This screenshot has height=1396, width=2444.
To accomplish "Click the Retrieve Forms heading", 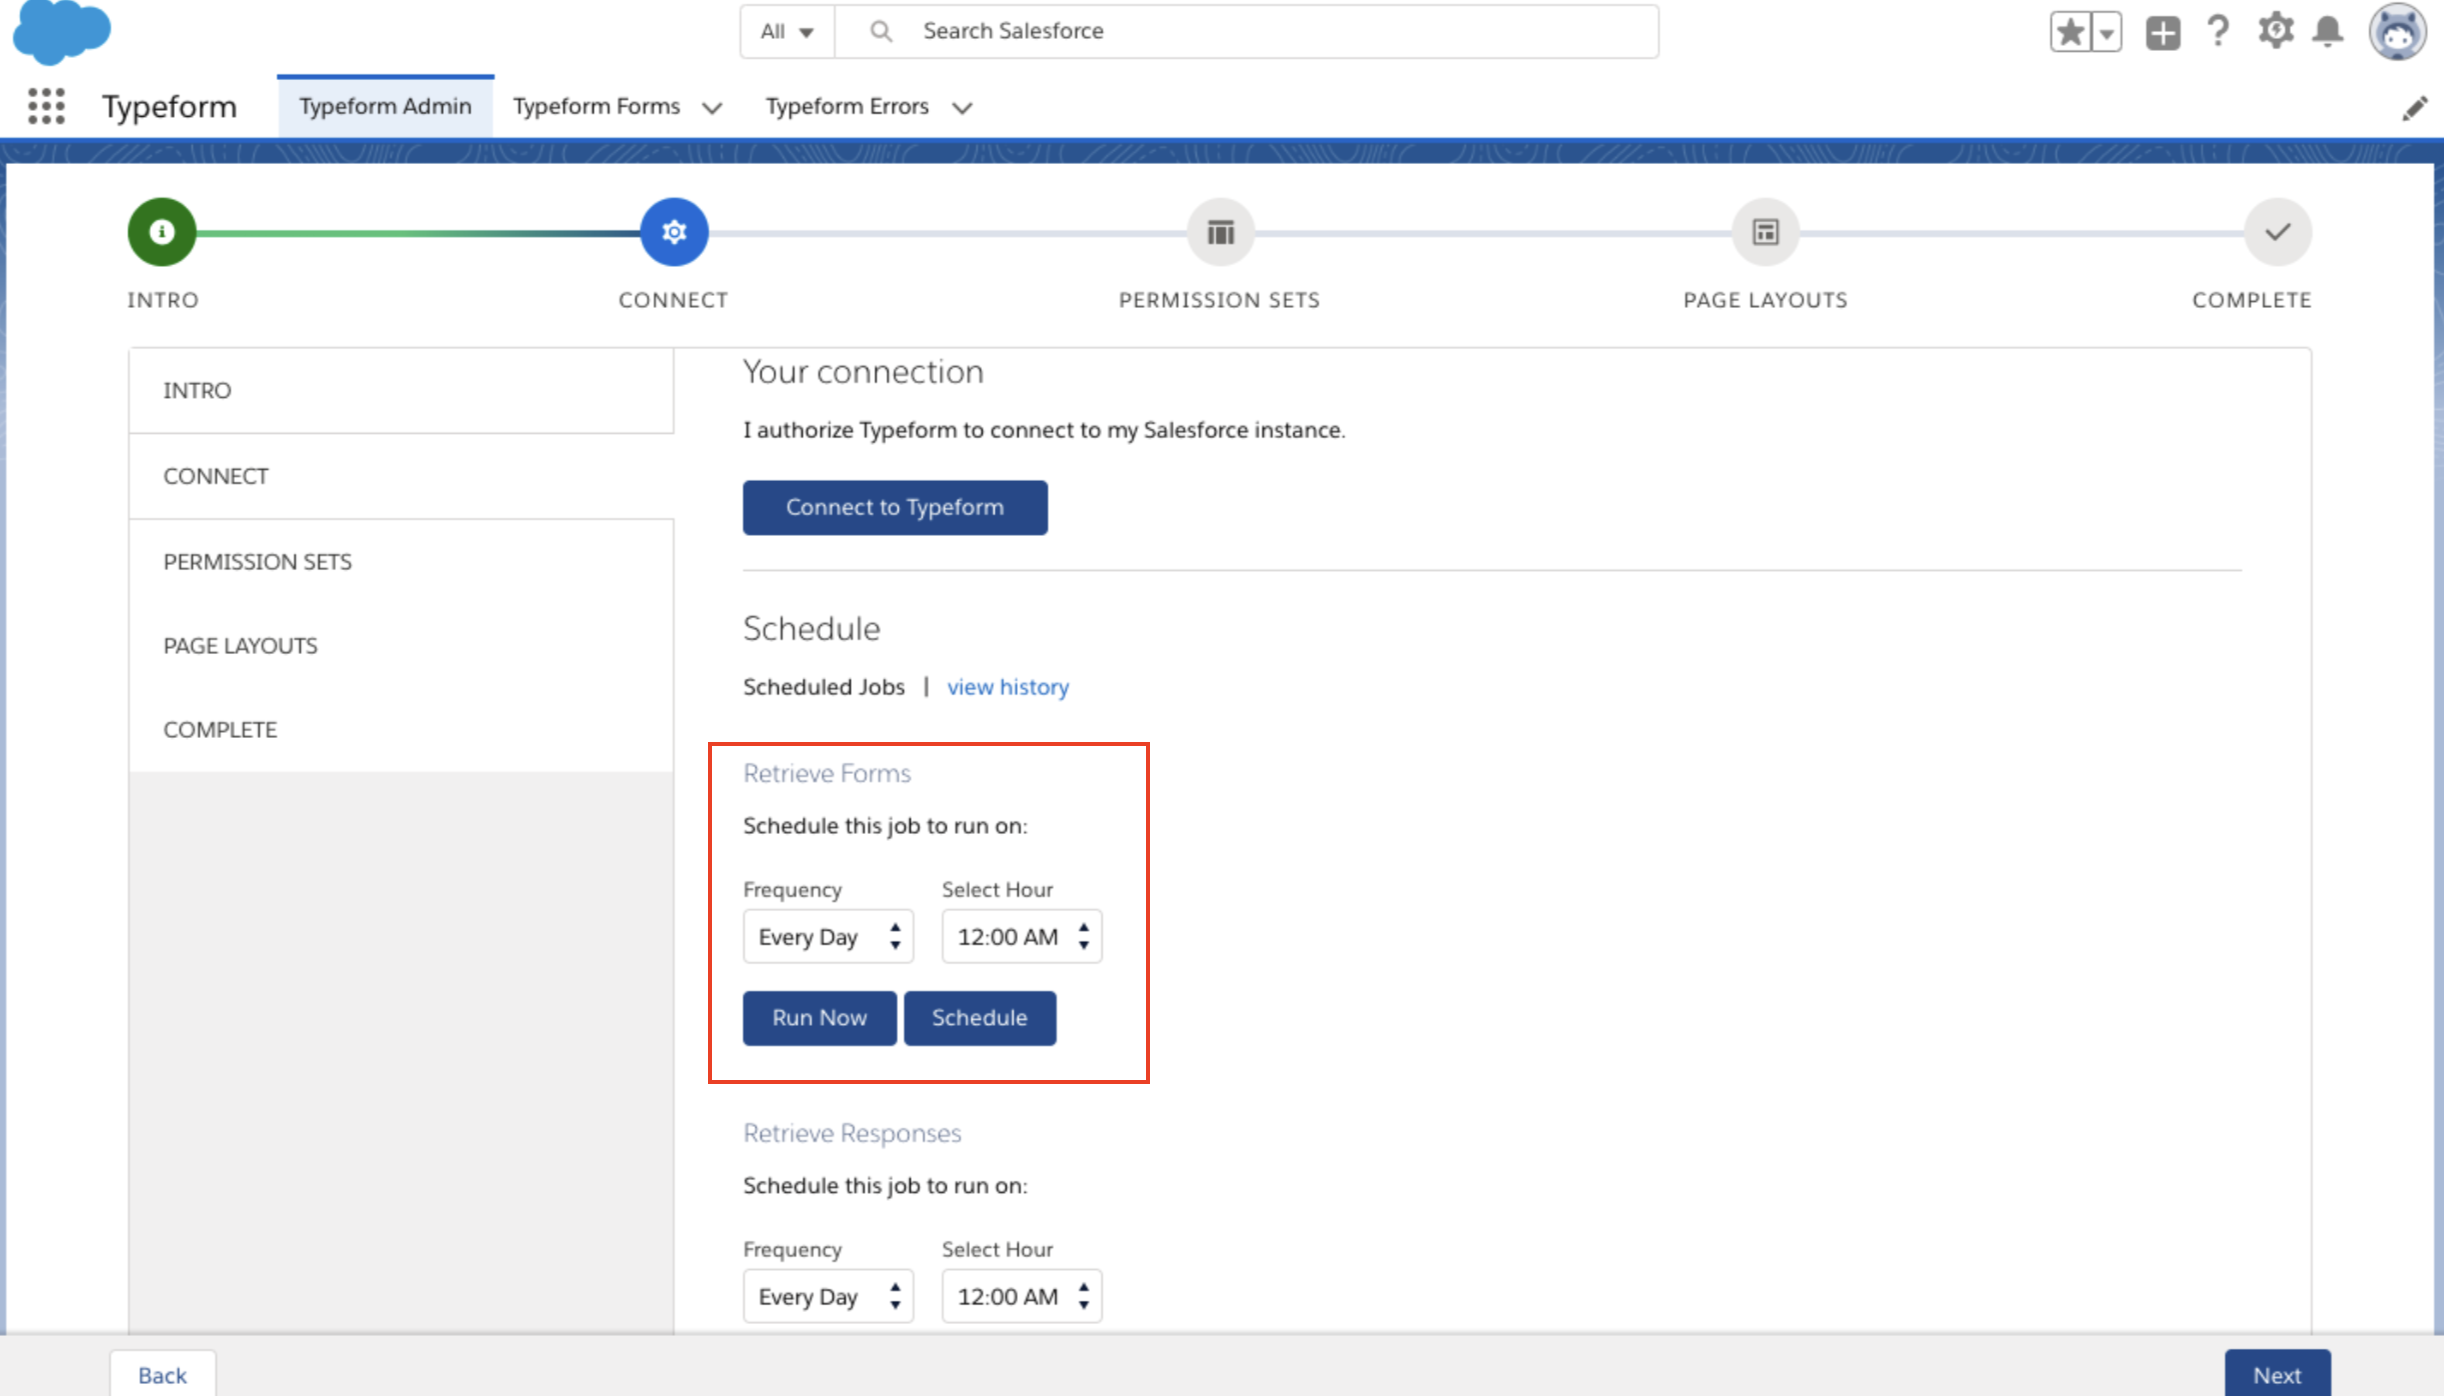I will click(827, 773).
